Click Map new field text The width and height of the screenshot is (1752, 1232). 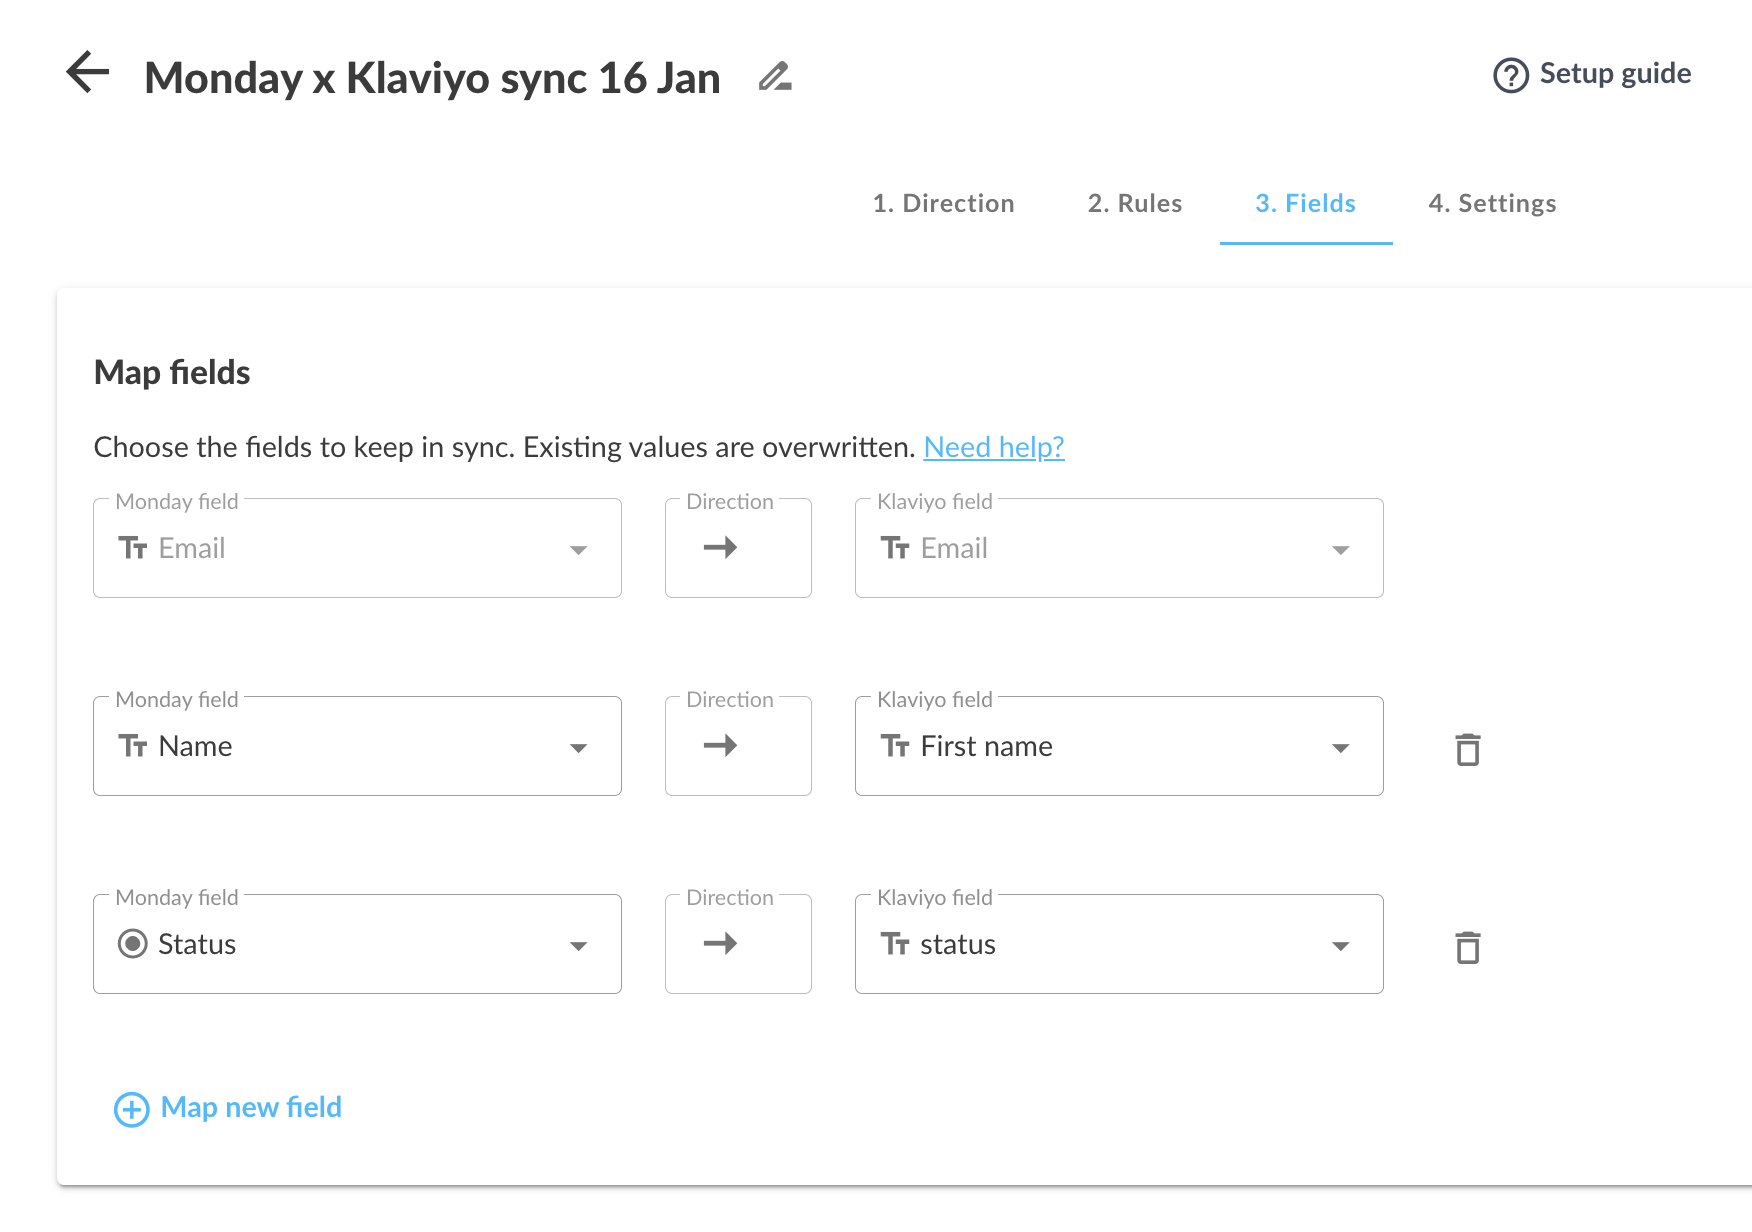[251, 1108]
